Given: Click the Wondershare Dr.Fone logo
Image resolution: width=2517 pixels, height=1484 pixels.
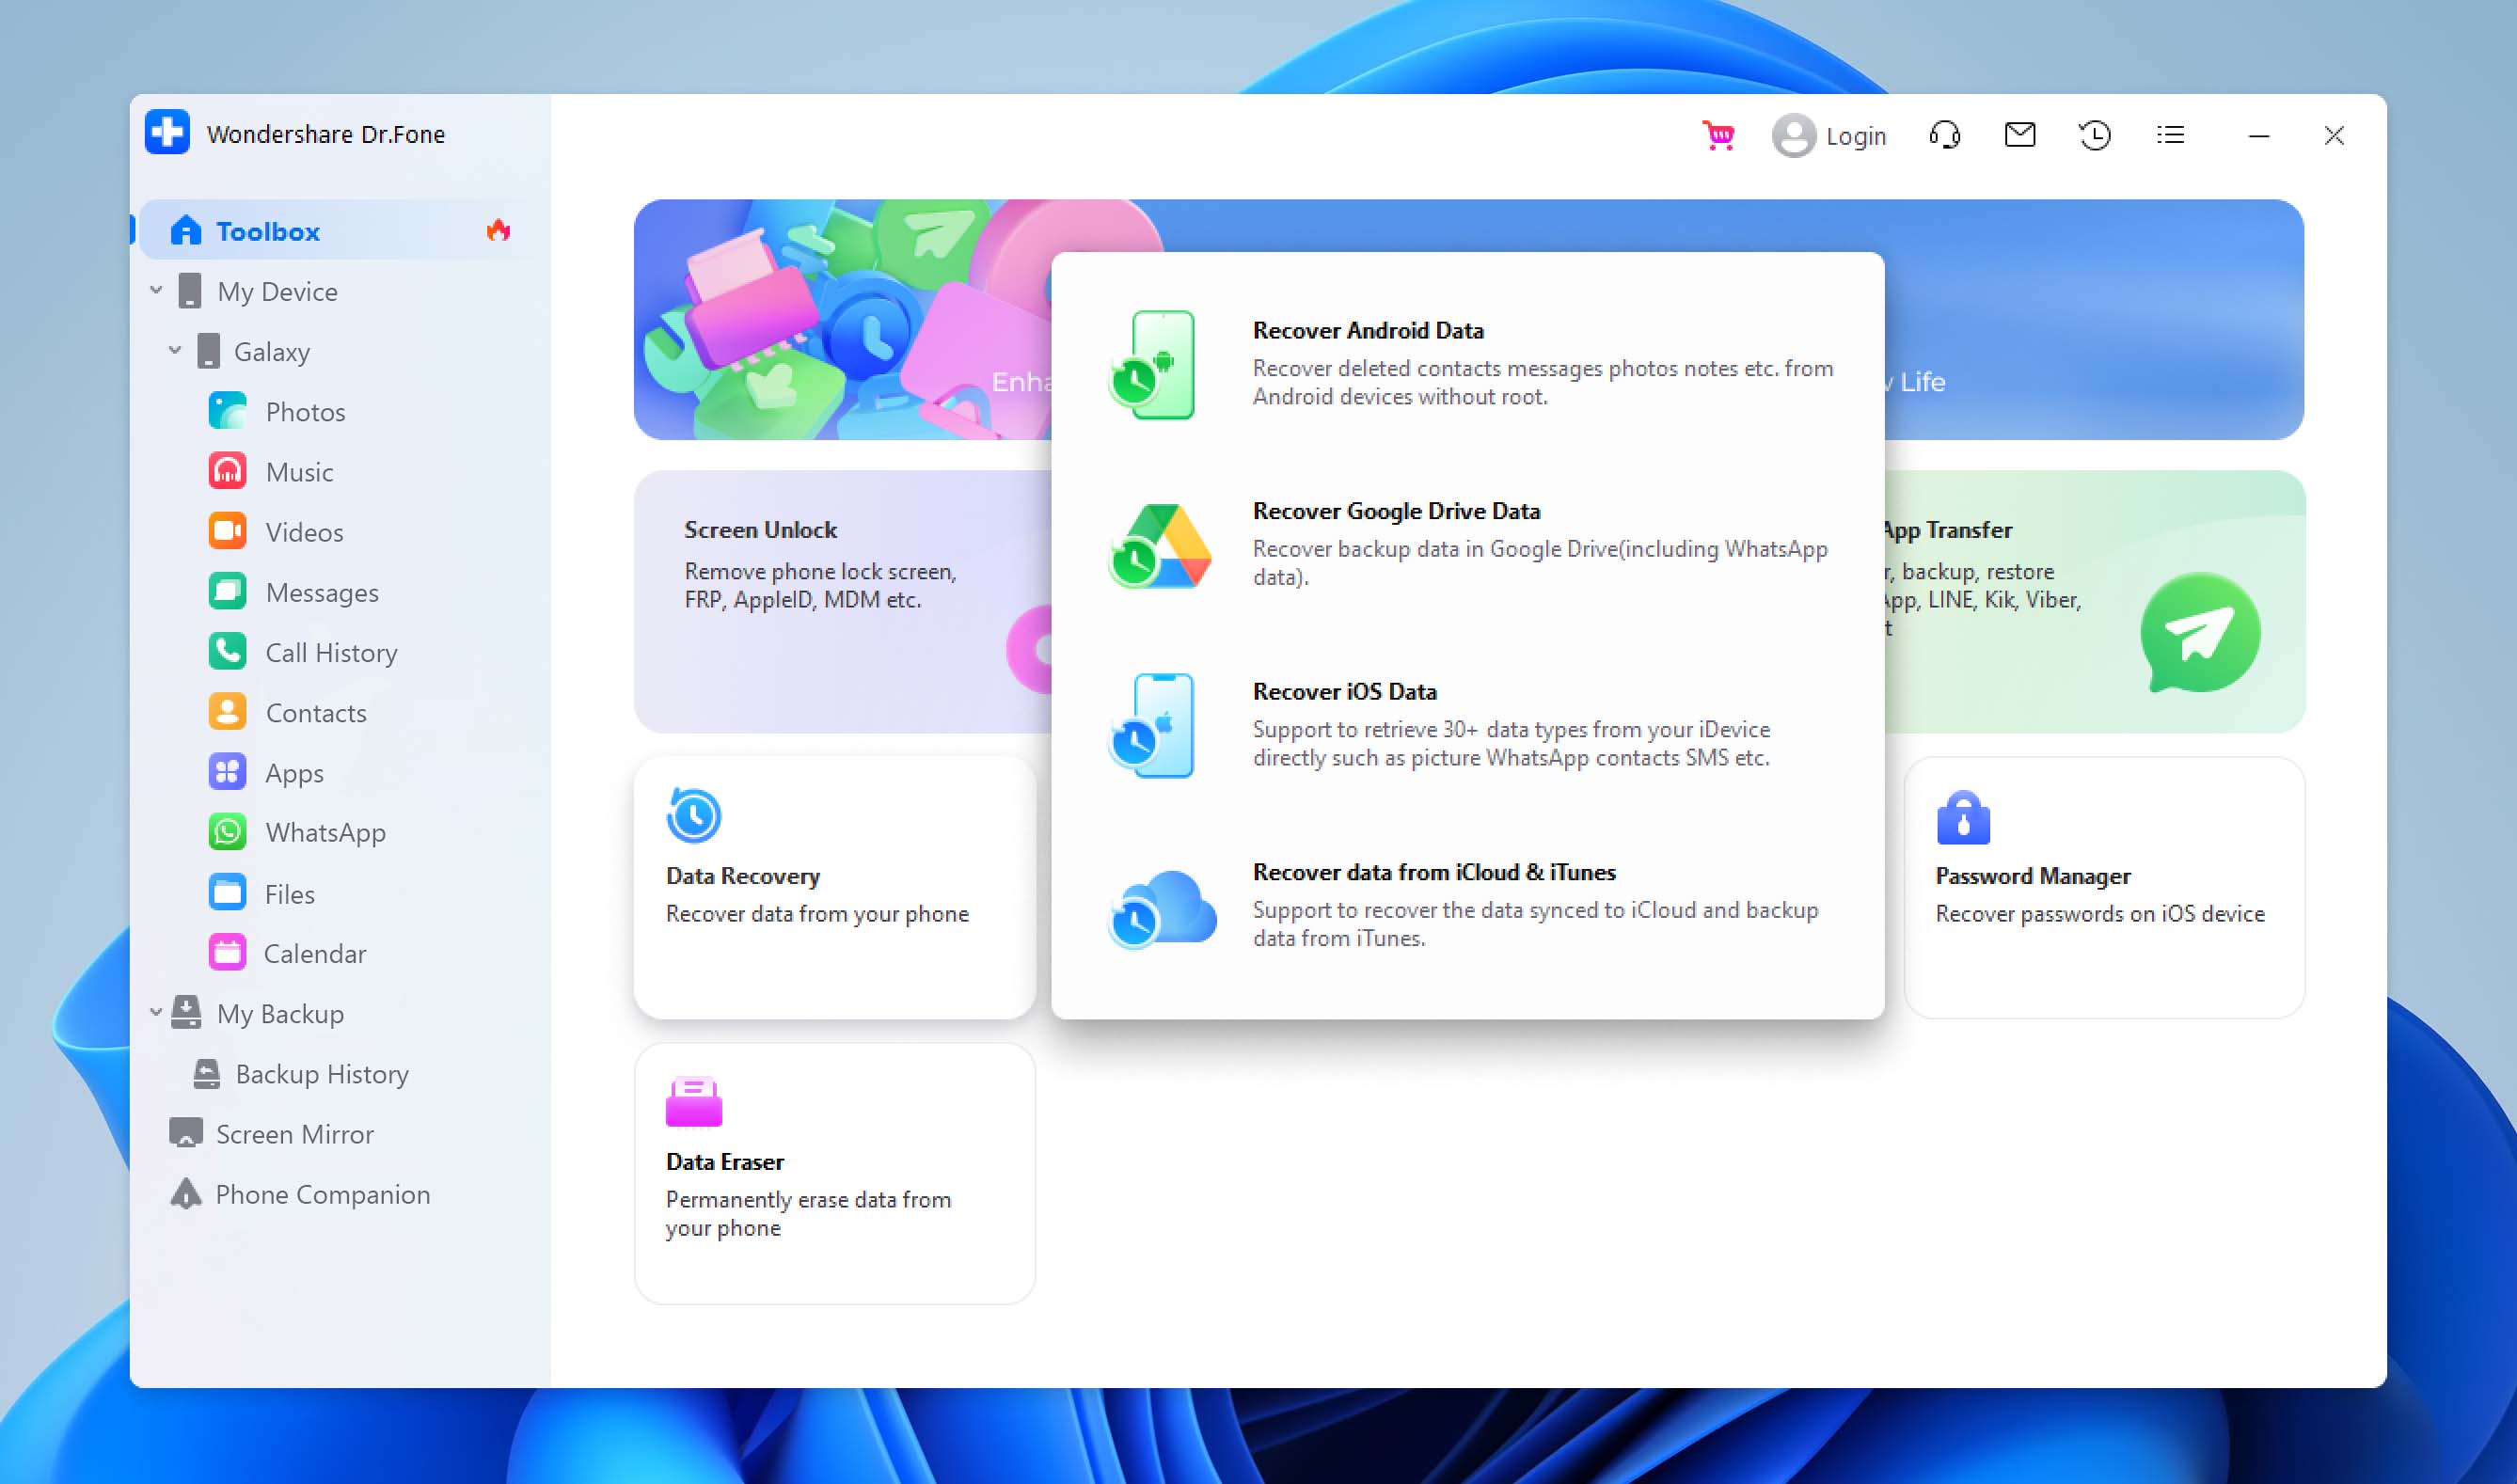Looking at the screenshot, I should (x=167, y=133).
